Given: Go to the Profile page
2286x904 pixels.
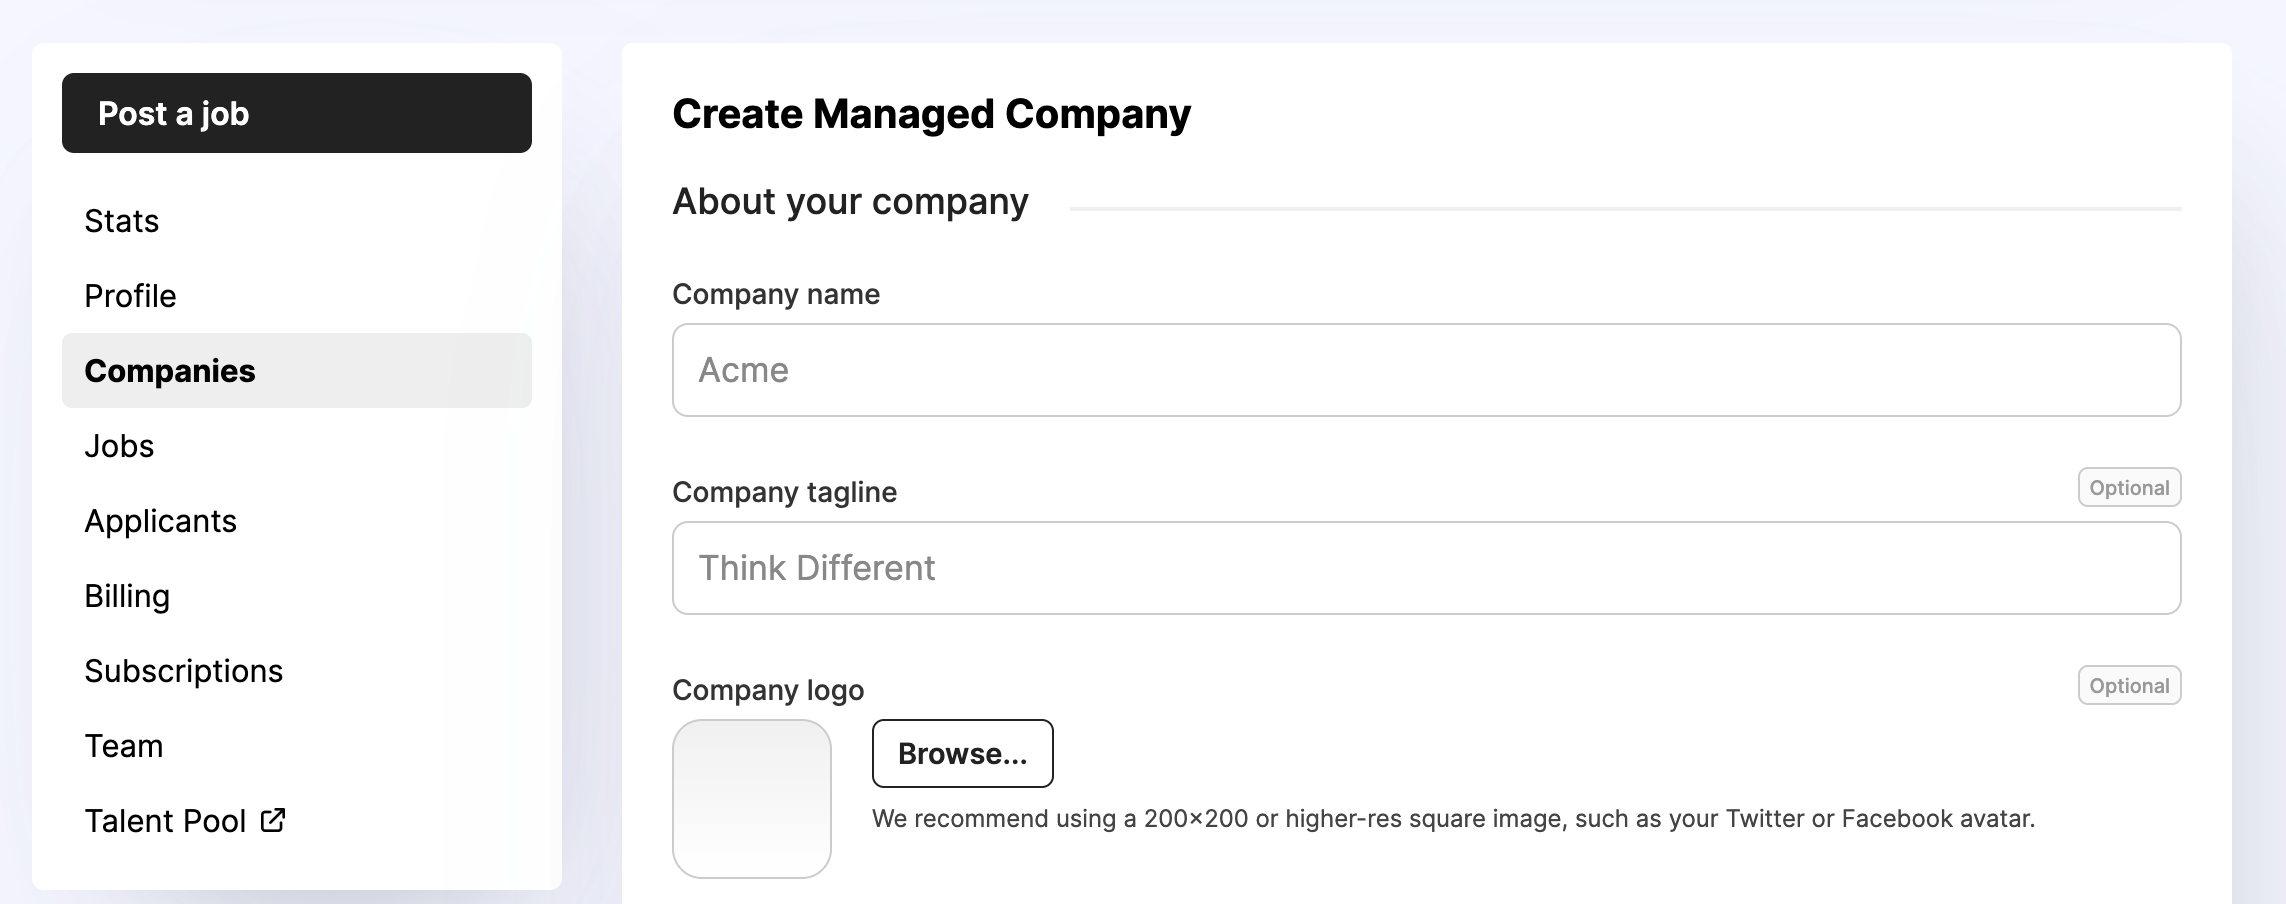Looking at the screenshot, I should 130,296.
